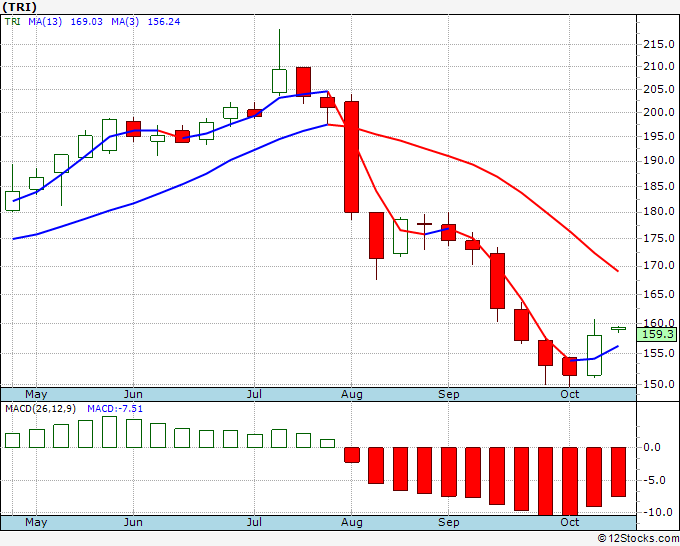Select the 175.0 price axis label

pyautogui.click(x=659, y=238)
